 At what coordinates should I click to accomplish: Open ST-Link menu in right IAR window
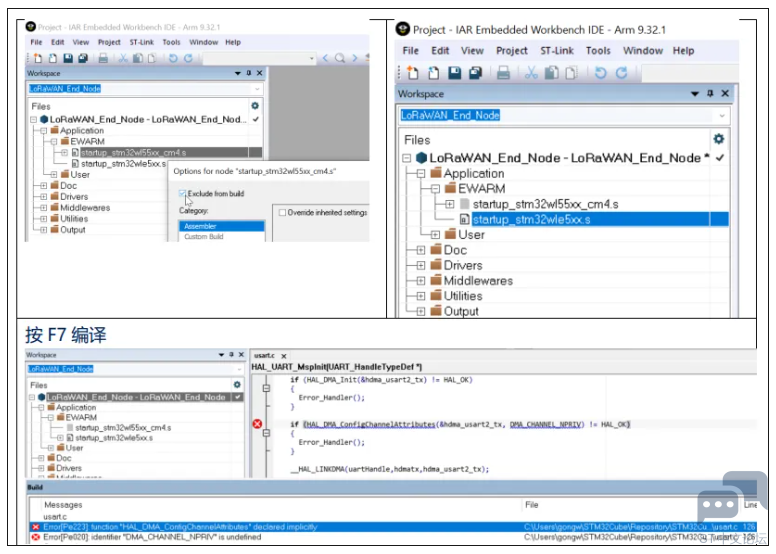coord(557,50)
